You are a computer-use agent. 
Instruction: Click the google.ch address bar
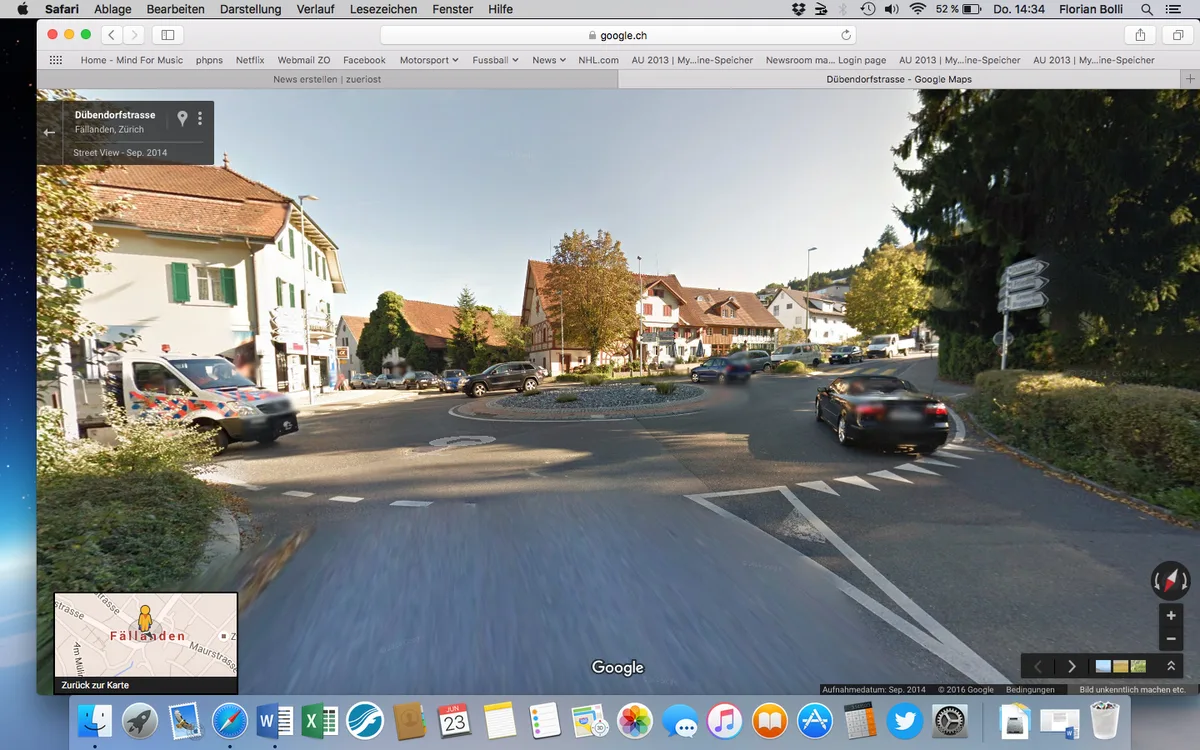pyautogui.click(x=620, y=35)
